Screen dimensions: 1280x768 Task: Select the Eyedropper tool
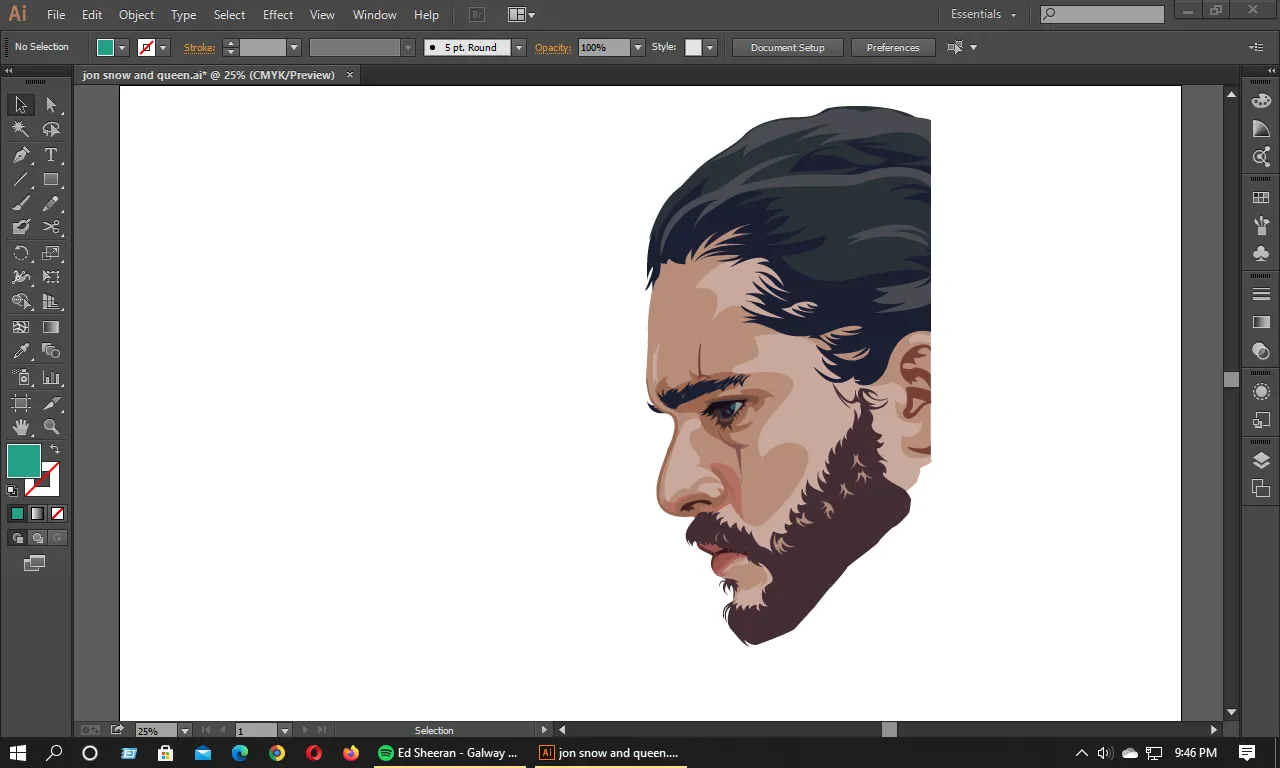pyautogui.click(x=20, y=351)
